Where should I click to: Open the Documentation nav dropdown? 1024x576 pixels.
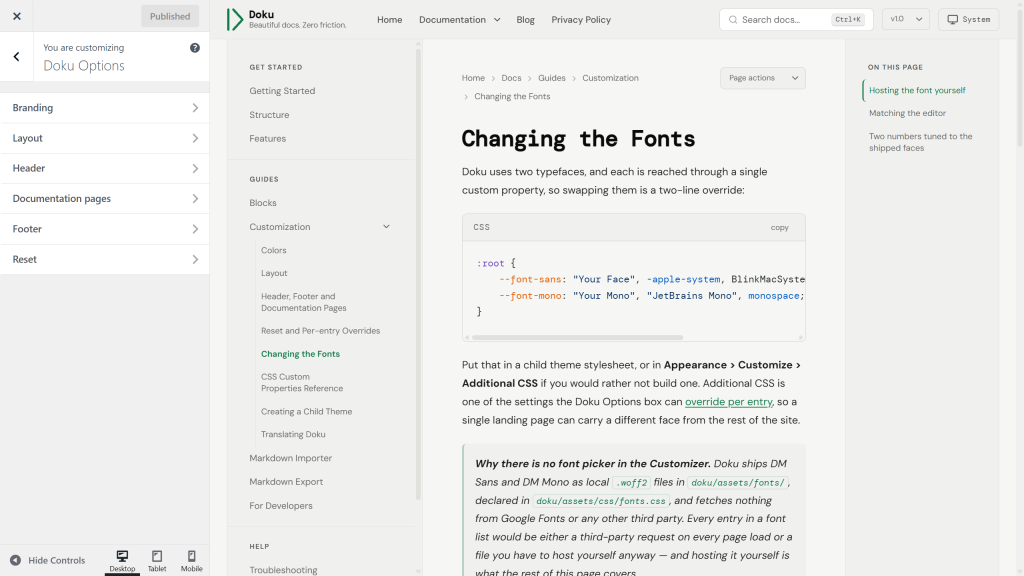point(460,20)
